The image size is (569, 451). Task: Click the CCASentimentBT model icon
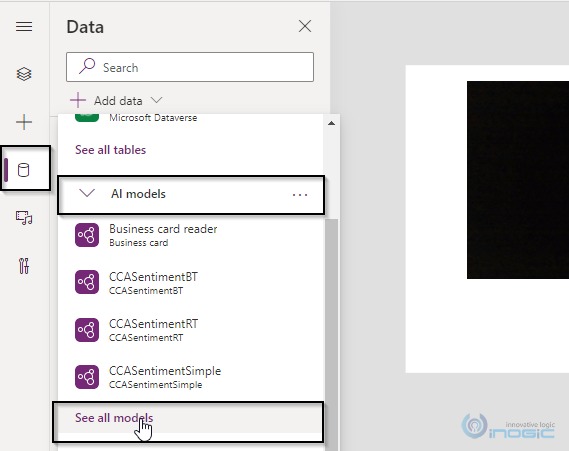pyautogui.click(x=87, y=282)
